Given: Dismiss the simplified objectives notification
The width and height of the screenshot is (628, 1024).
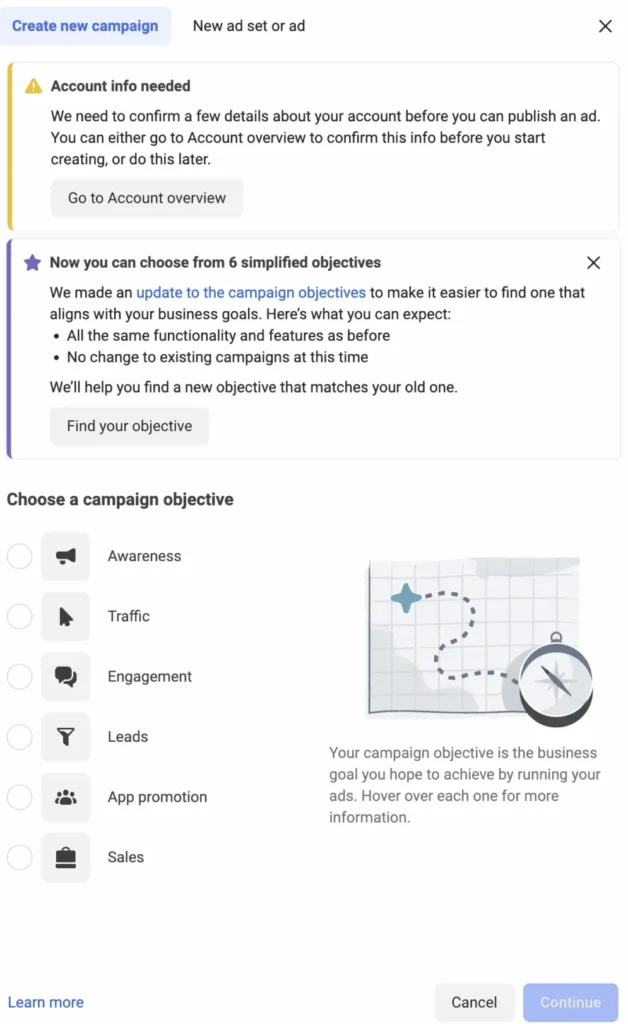Looking at the screenshot, I should pyautogui.click(x=593, y=262).
